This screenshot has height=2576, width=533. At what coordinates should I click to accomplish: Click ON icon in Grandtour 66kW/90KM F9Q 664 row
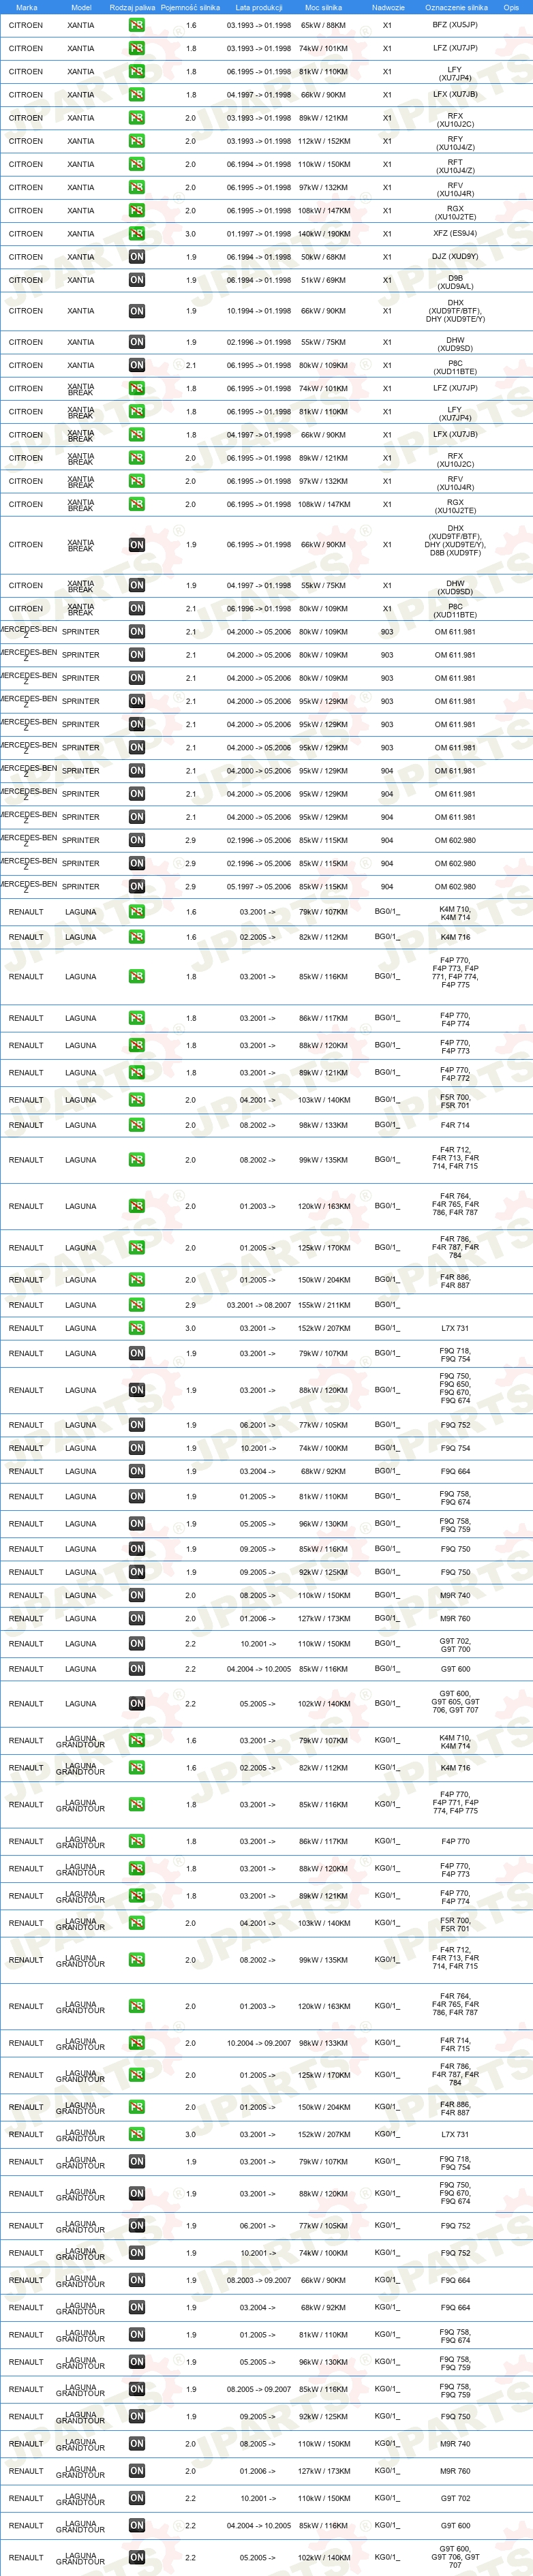[x=136, y=2280]
